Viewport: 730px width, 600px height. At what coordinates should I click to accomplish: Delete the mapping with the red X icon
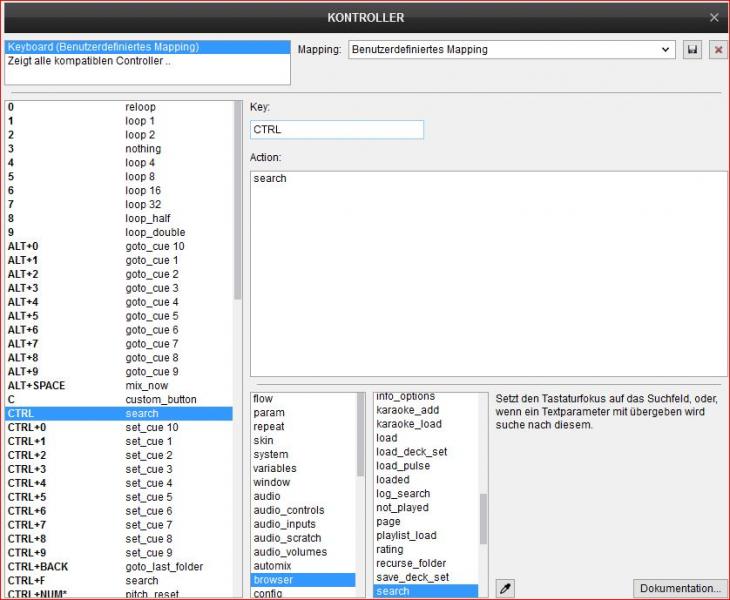[x=718, y=50]
